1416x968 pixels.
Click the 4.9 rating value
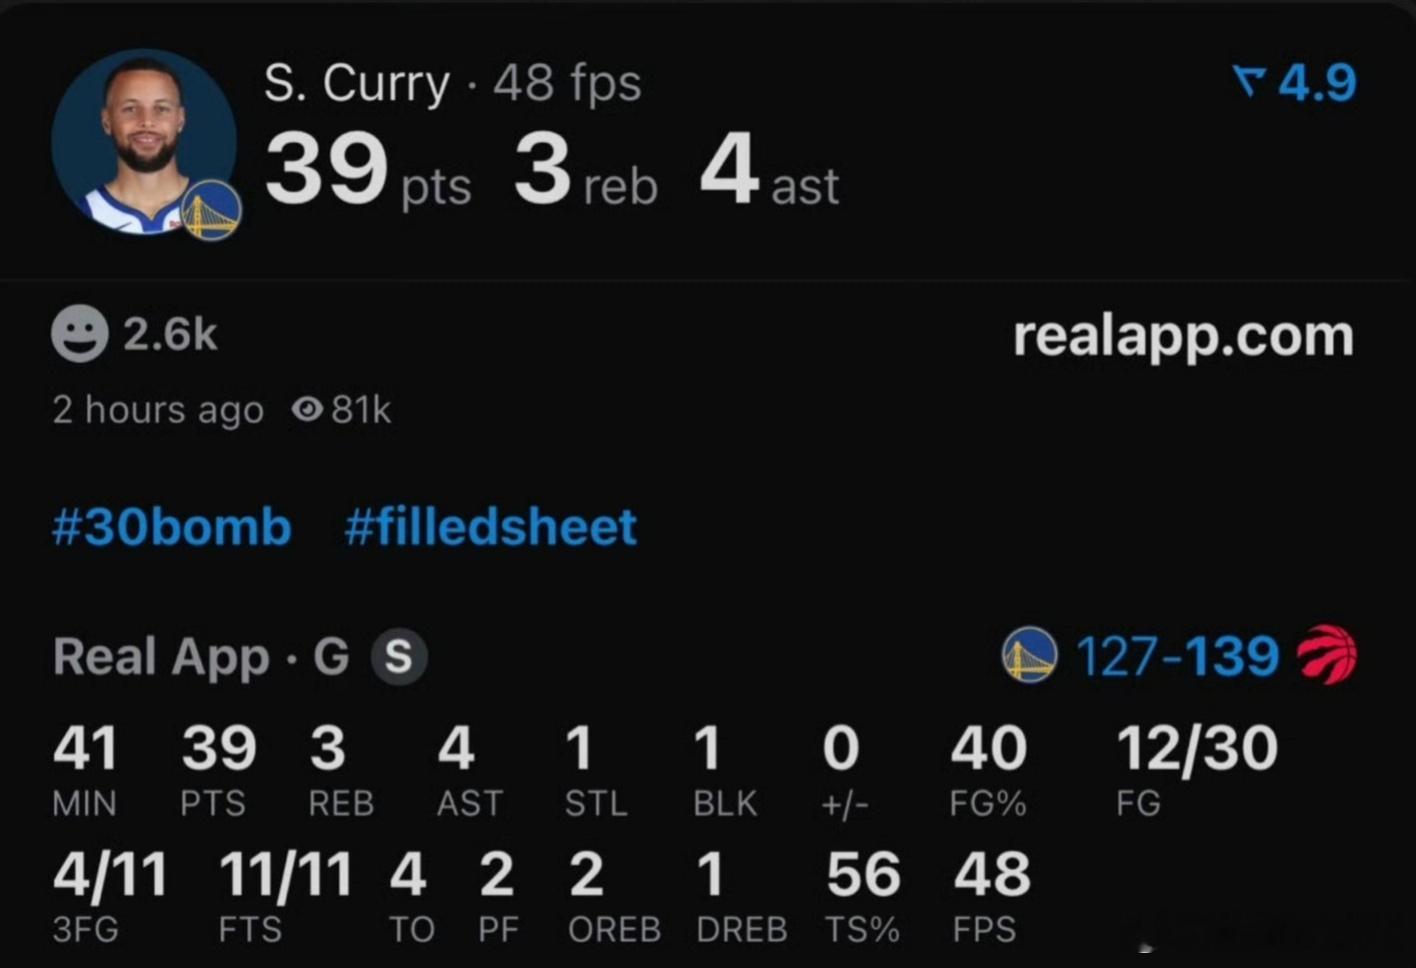pos(1317,82)
